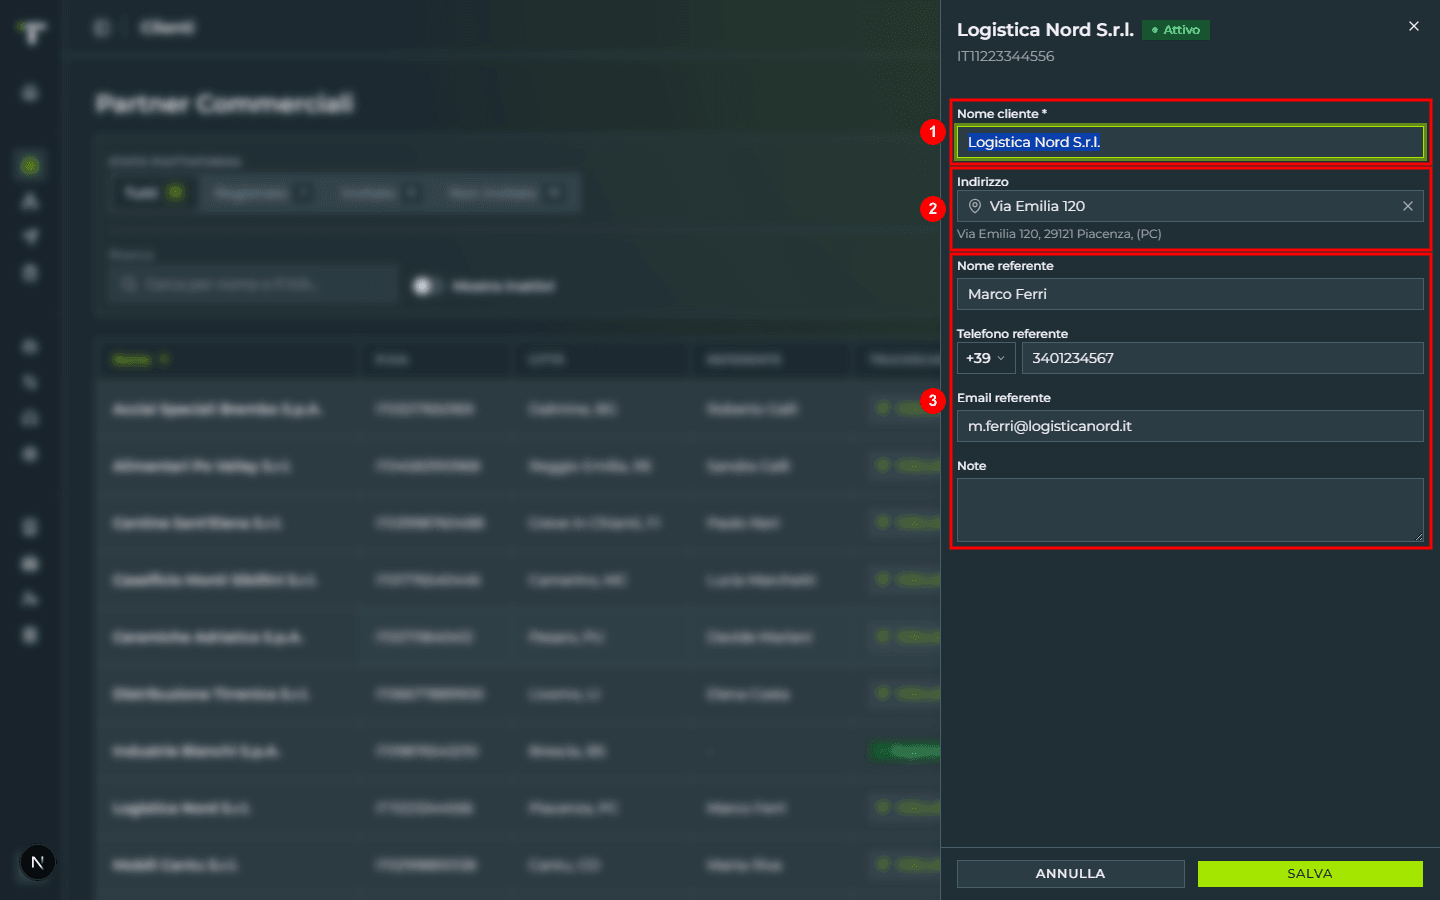Click the location pin icon in Indirizzo
This screenshot has width=1440, height=900.
click(x=975, y=206)
